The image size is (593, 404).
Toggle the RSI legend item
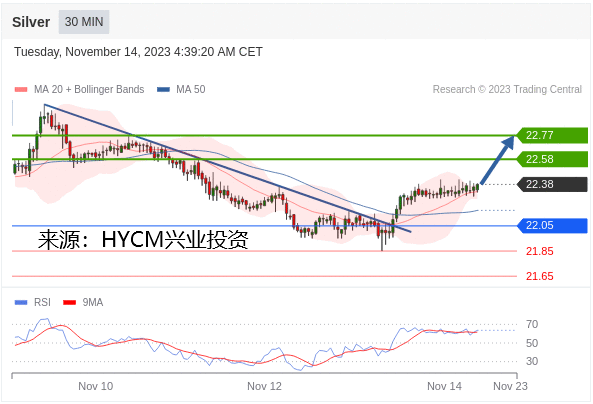click(x=33, y=302)
